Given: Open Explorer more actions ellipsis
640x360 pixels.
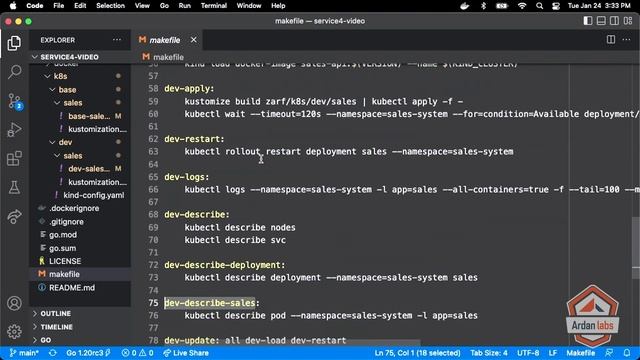Looking at the screenshot, I should [117, 40].
